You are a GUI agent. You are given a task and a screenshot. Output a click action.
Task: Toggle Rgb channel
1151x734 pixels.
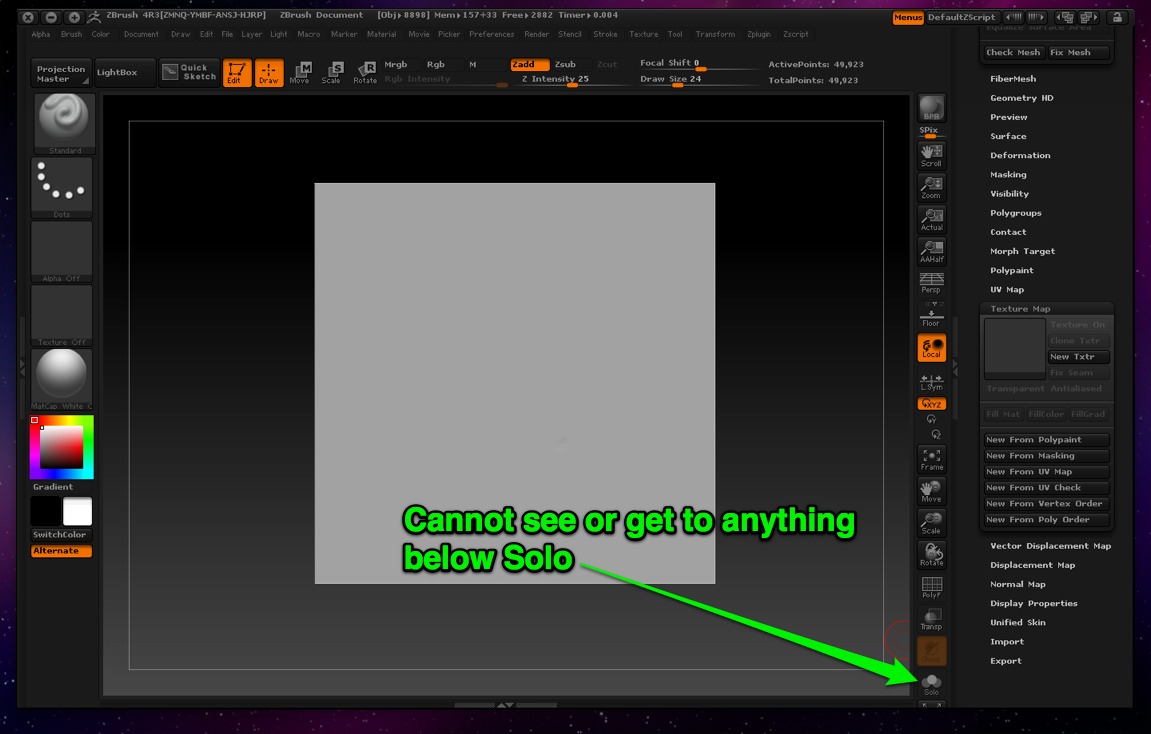[436, 65]
